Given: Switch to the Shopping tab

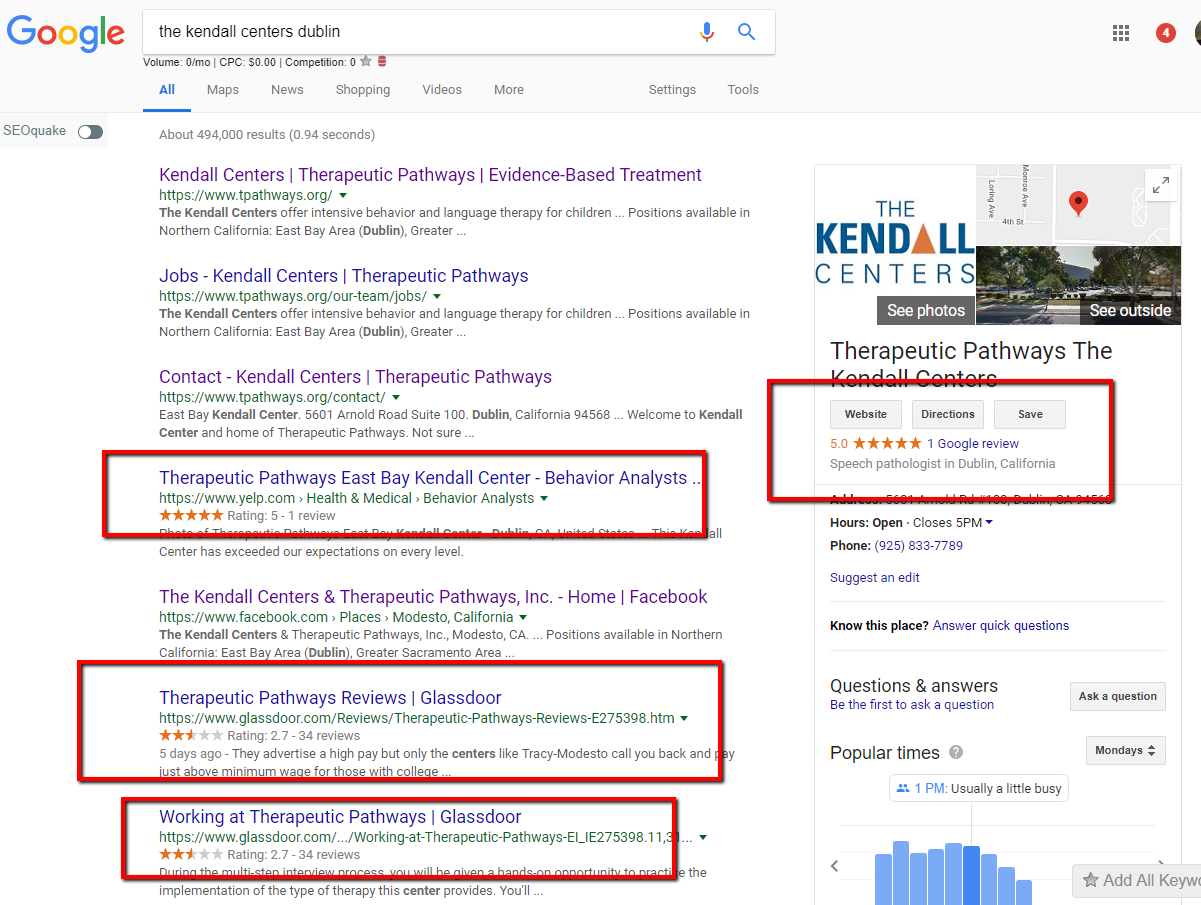Looking at the screenshot, I should [363, 90].
